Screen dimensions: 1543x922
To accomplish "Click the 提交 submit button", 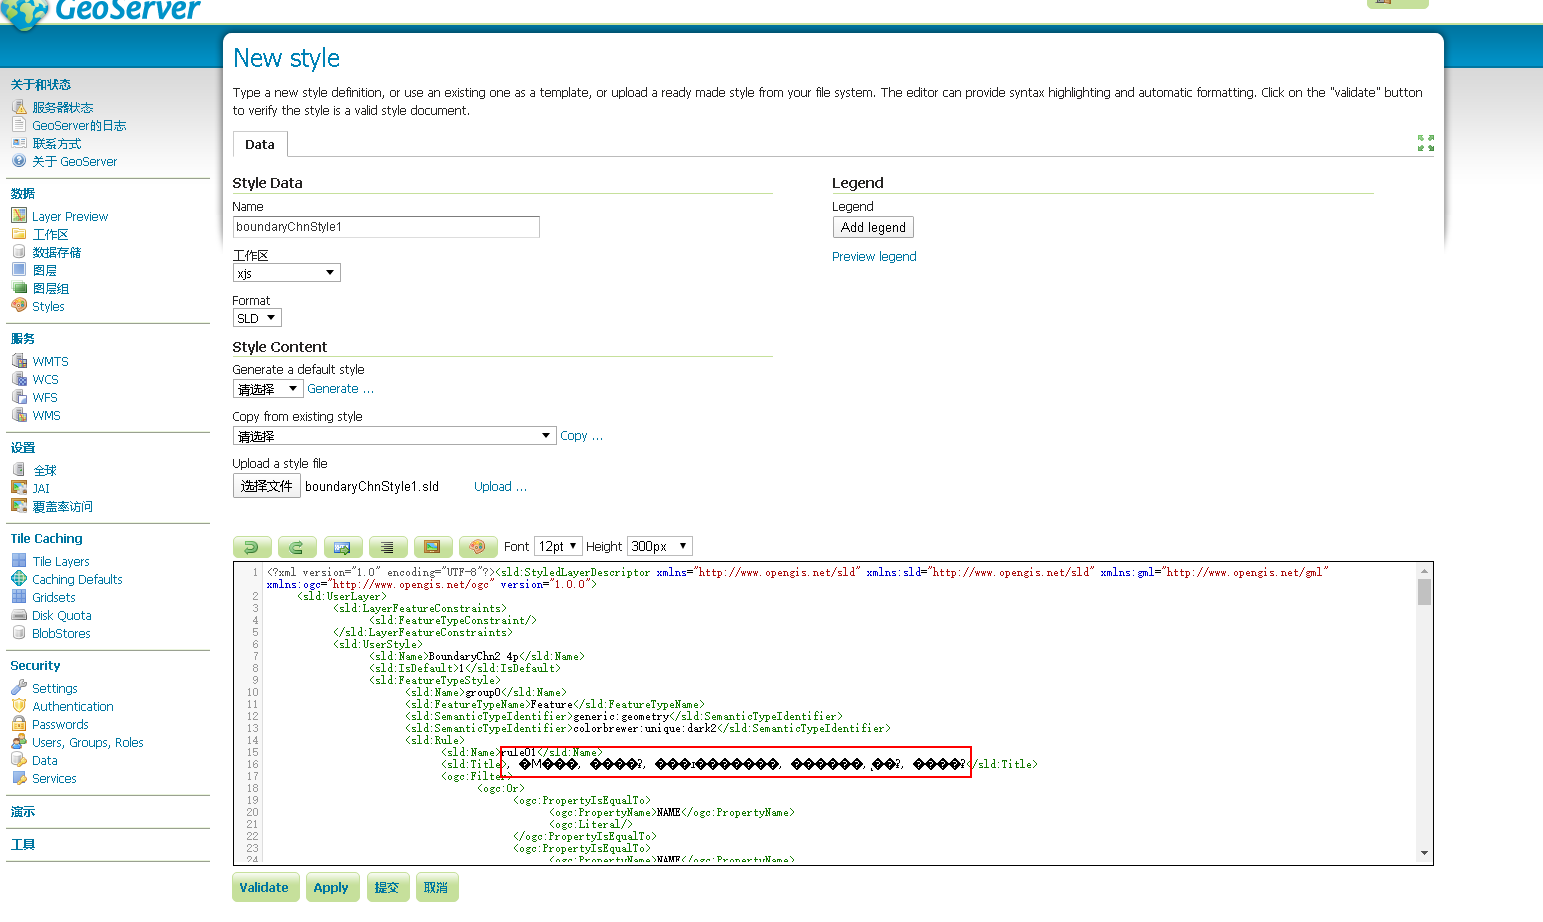I will tap(386, 887).
